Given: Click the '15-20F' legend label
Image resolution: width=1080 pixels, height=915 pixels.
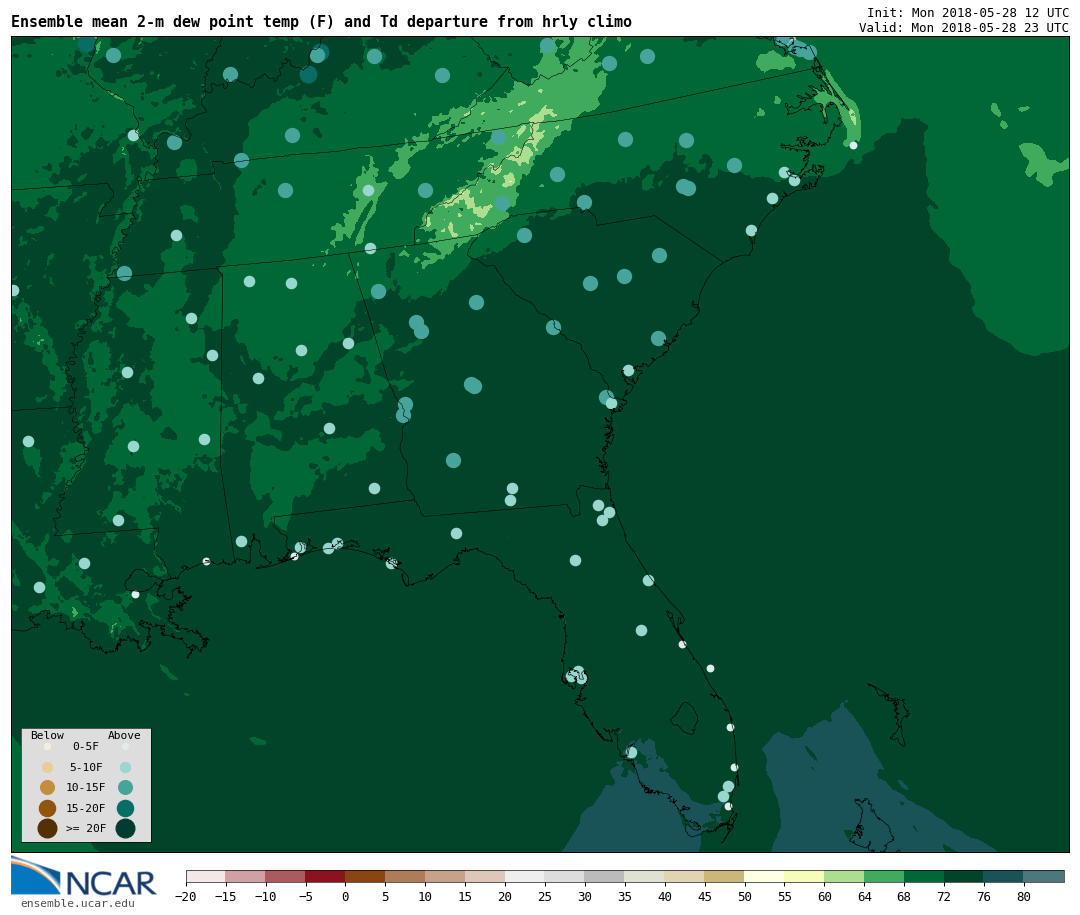Looking at the screenshot, I should tap(86, 808).
